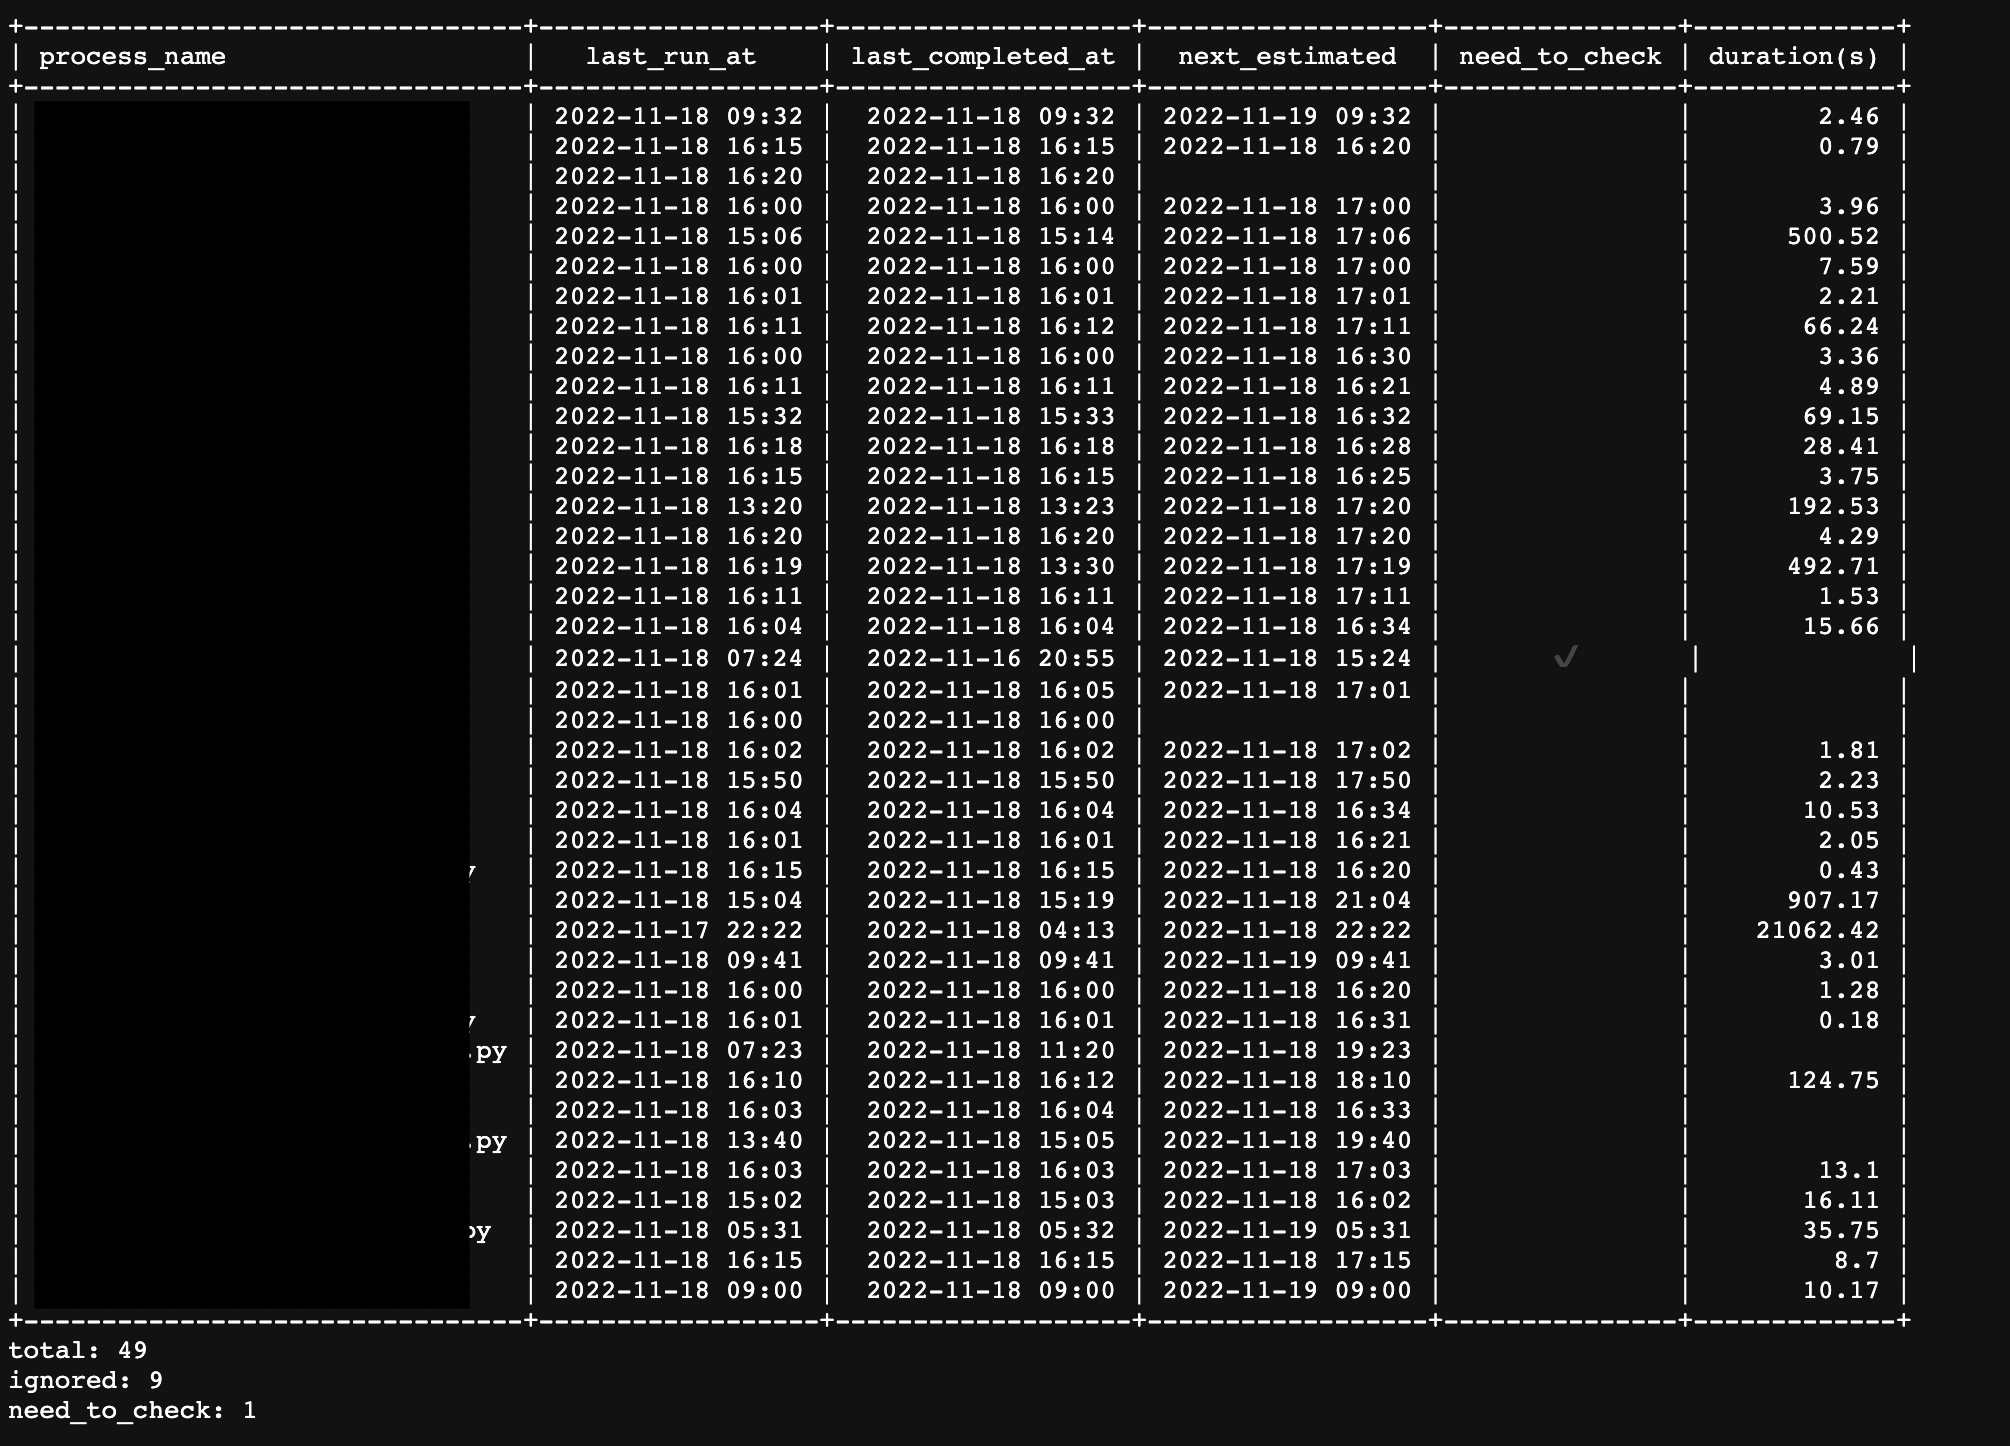Select the checkmark in need_to_check column

point(1565,658)
